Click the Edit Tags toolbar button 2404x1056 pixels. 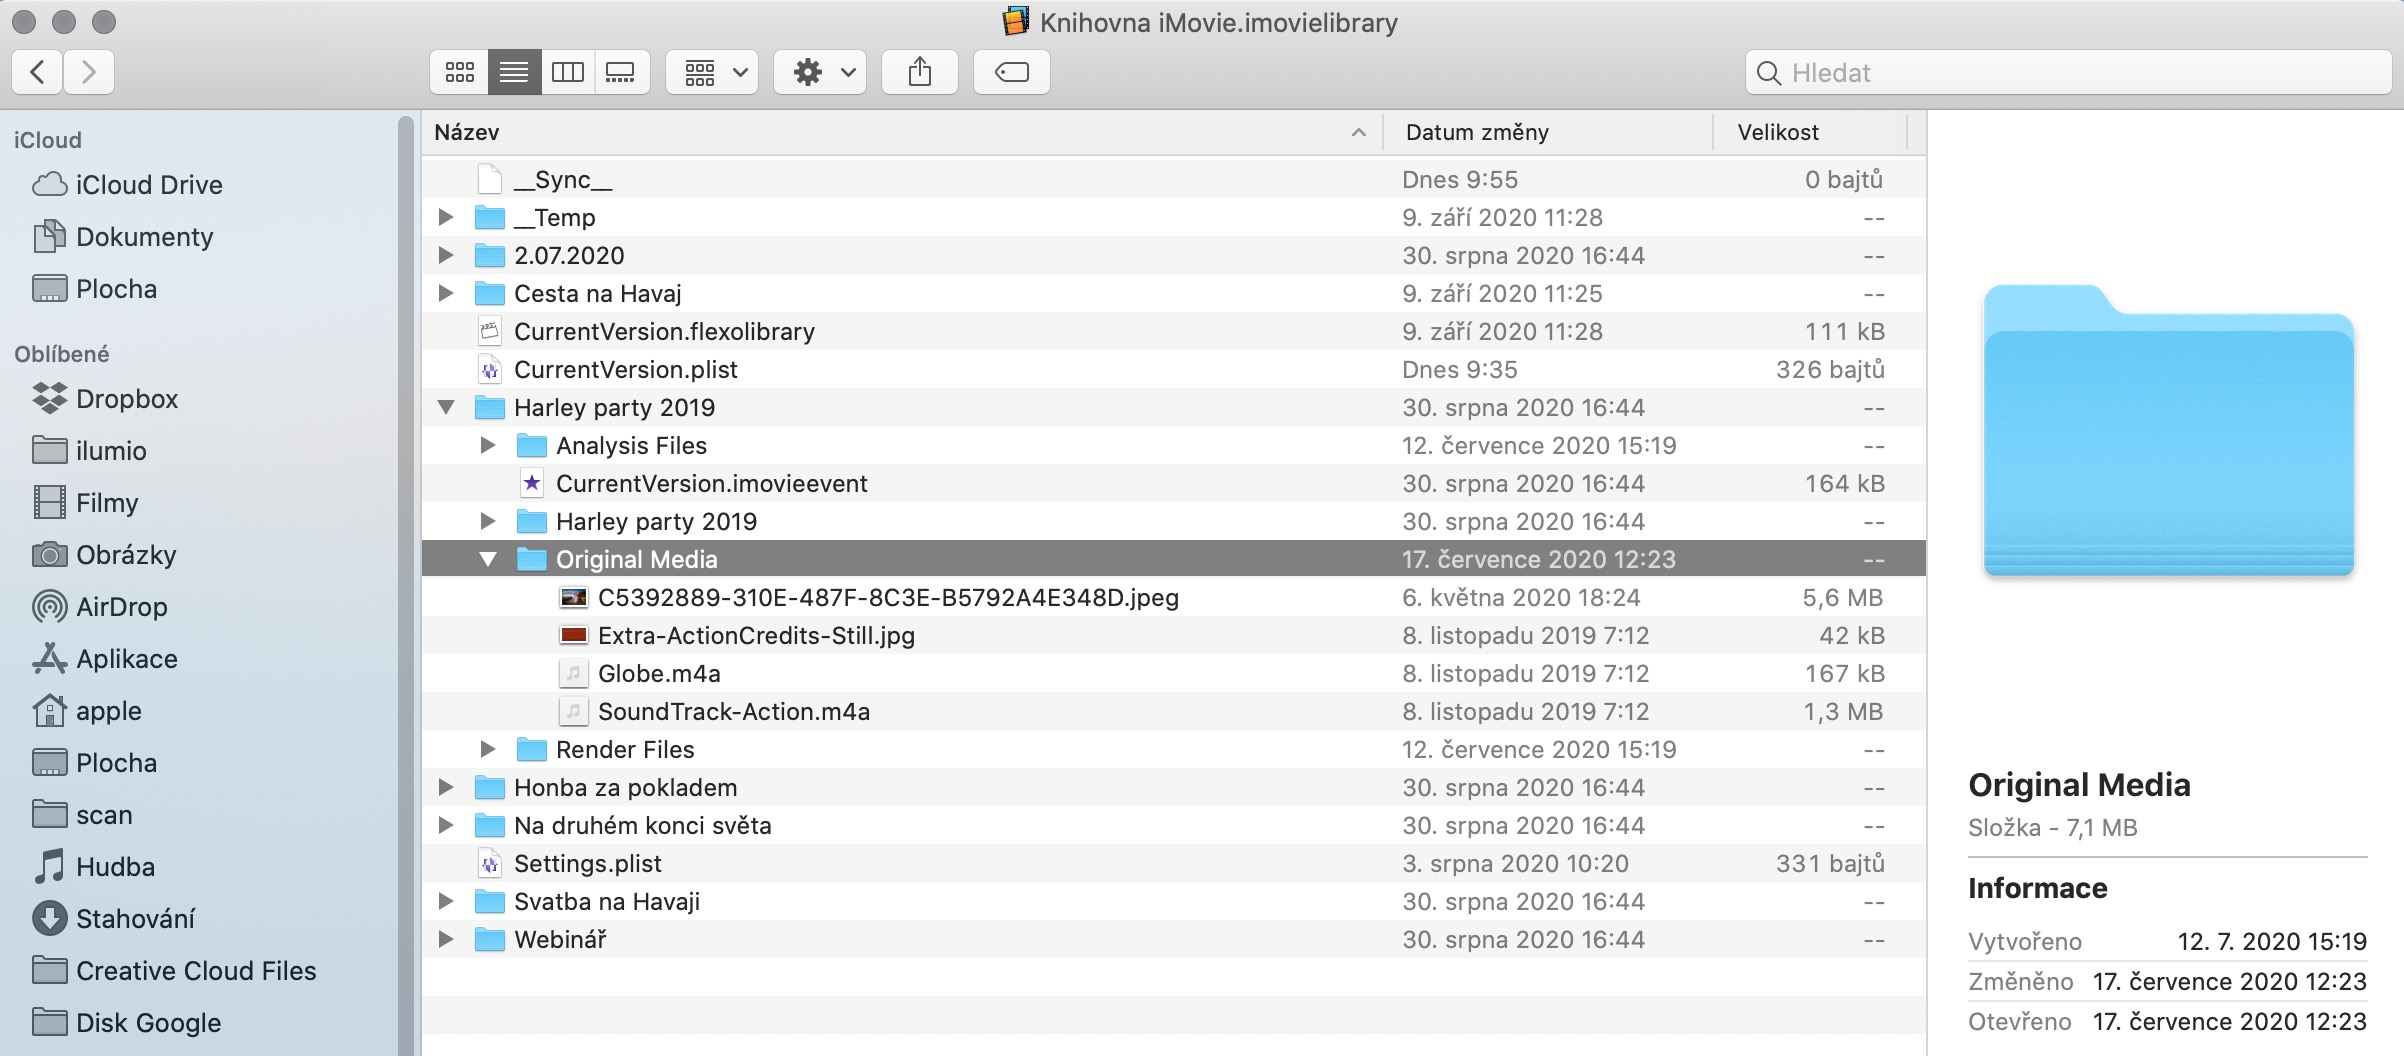point(1011,72)
